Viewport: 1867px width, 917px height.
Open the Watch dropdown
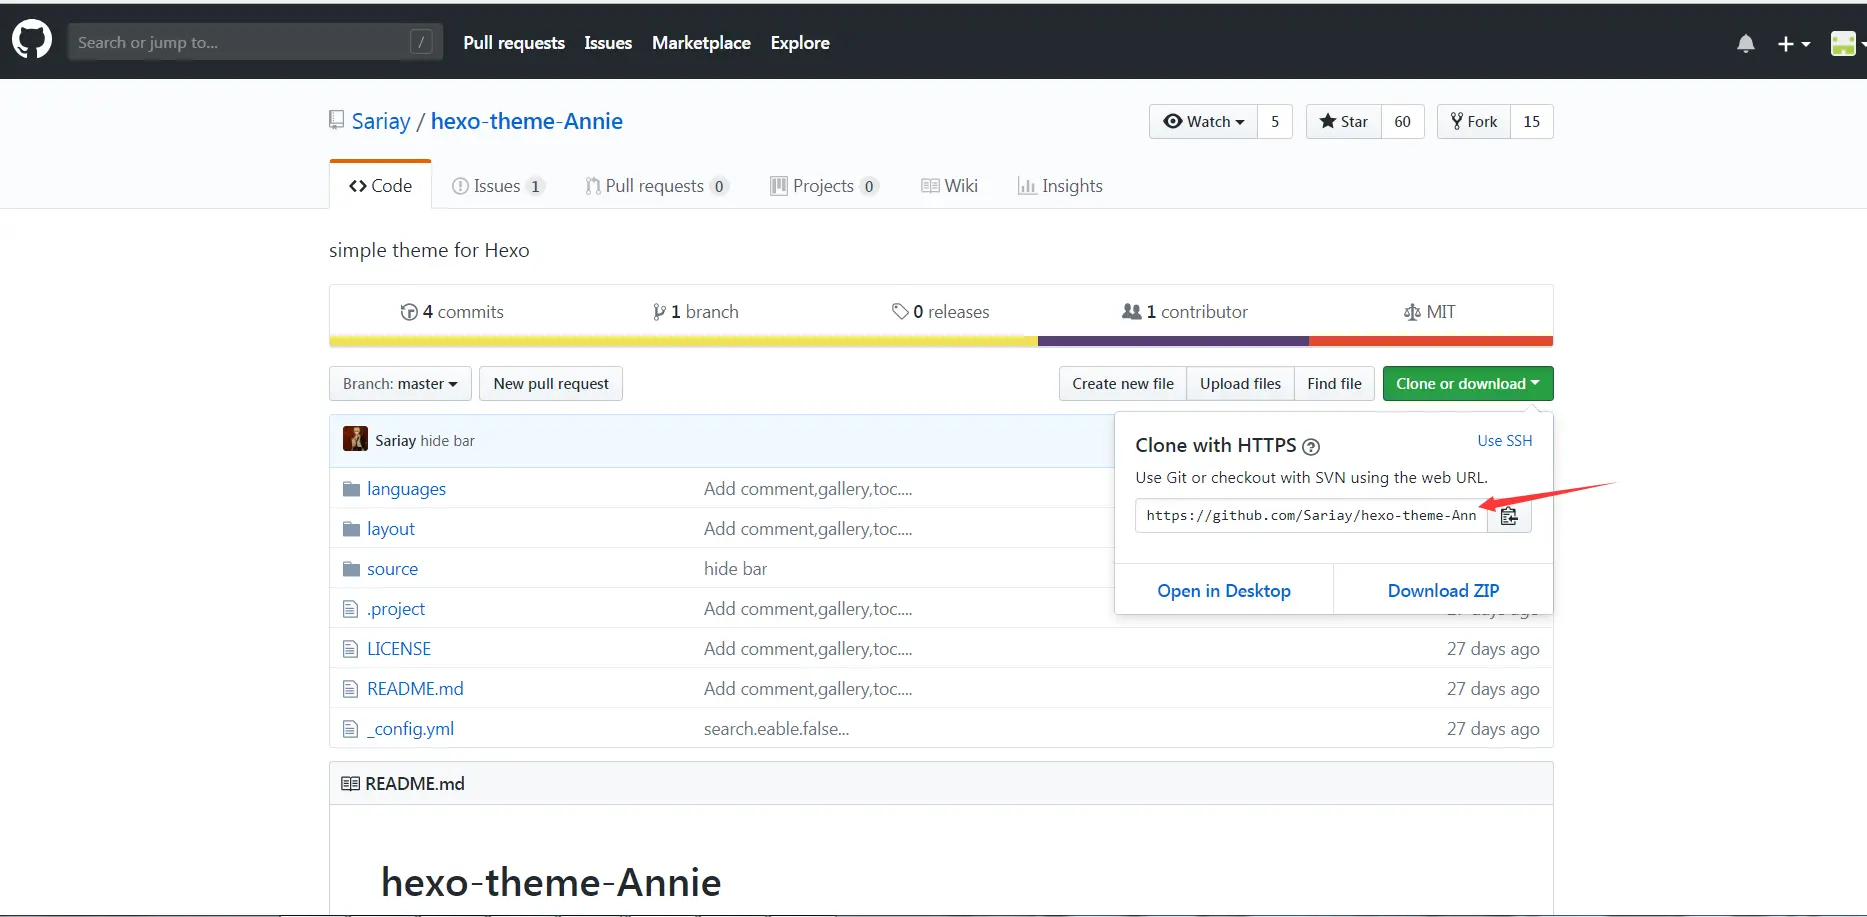(1203, 122)
